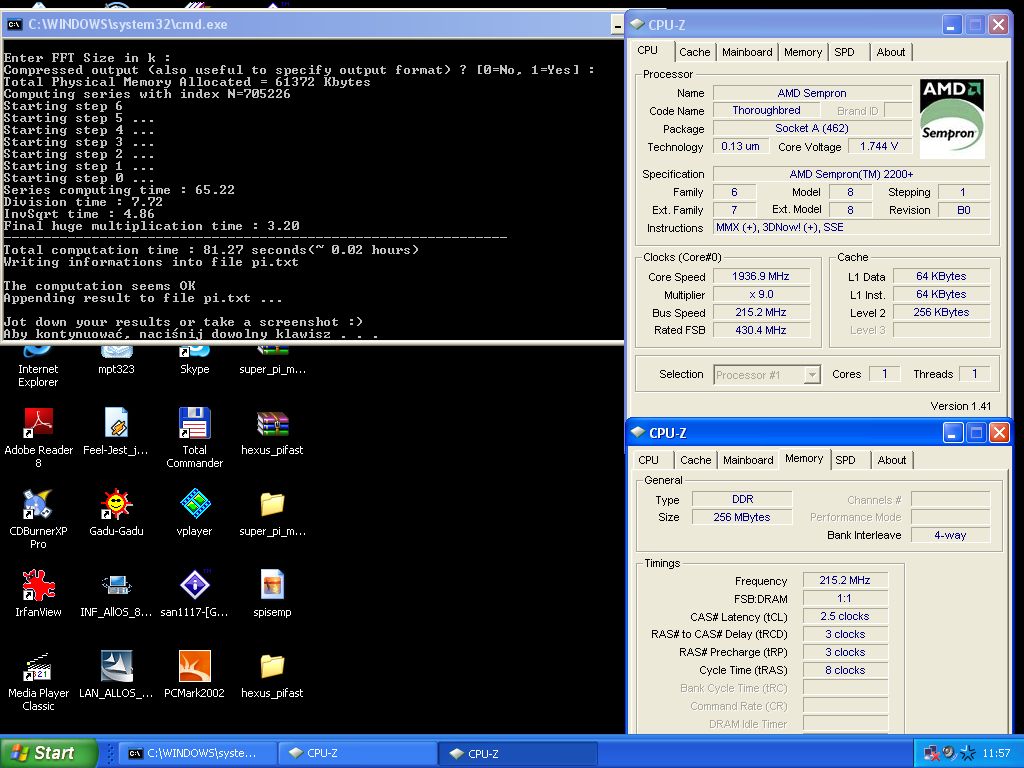The image size is (1024, 768).
Task: Click the Code Name Thoroughbred value
Action: point(766,110)
